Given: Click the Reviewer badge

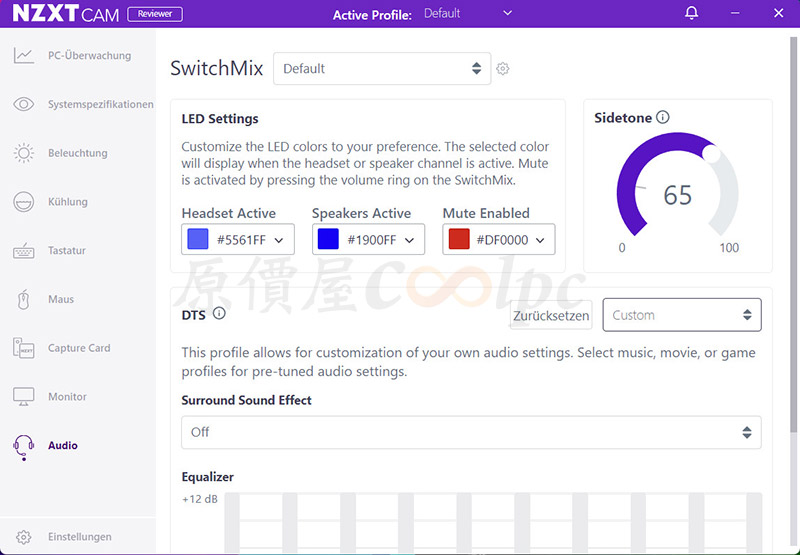Looking at the screenshot, I should pyautogui.click(x=155, y=14).
